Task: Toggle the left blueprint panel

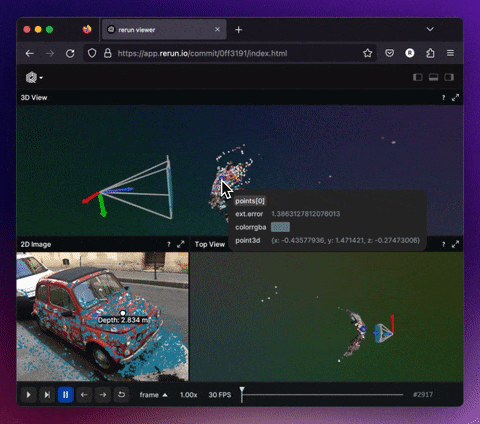Action: click(418, 77)
